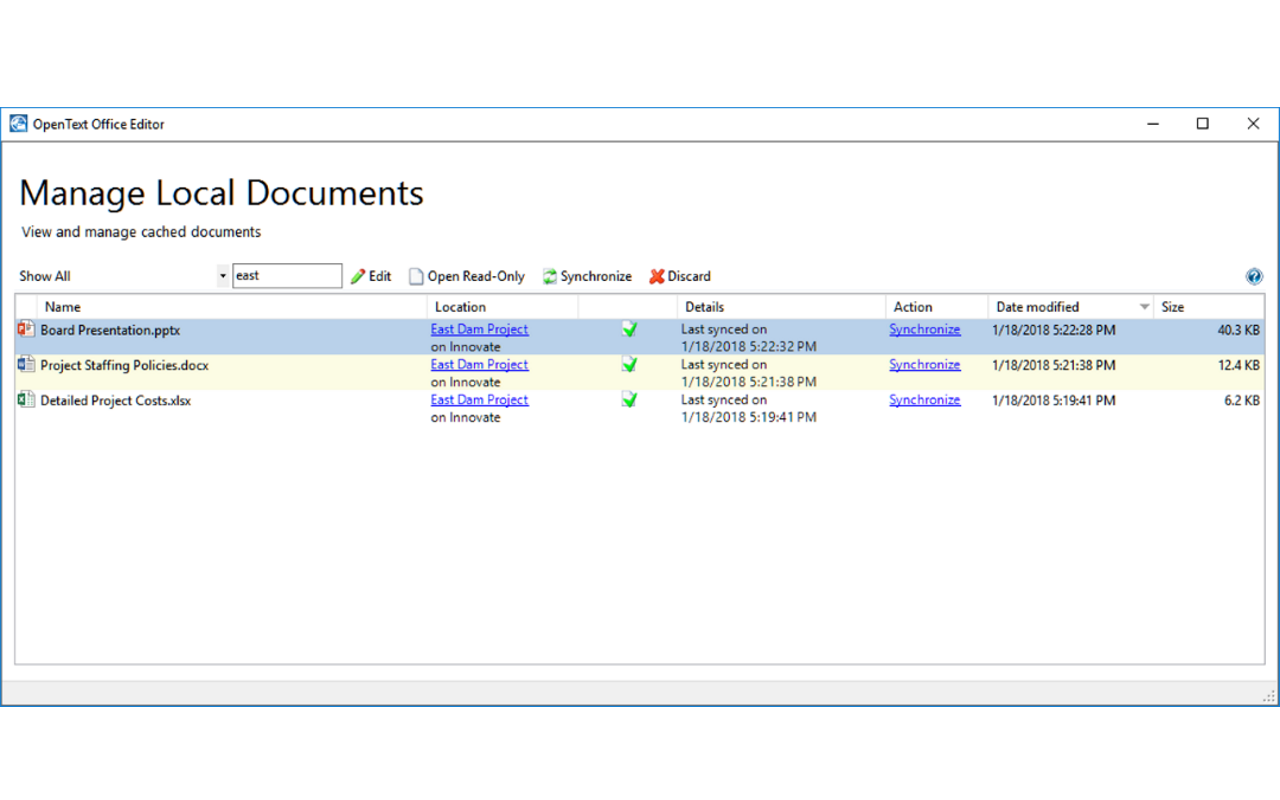Open the East Dam Project link for Board Presentation
The height and width of the screenshot is (800, 1280).
pos(479,328)
